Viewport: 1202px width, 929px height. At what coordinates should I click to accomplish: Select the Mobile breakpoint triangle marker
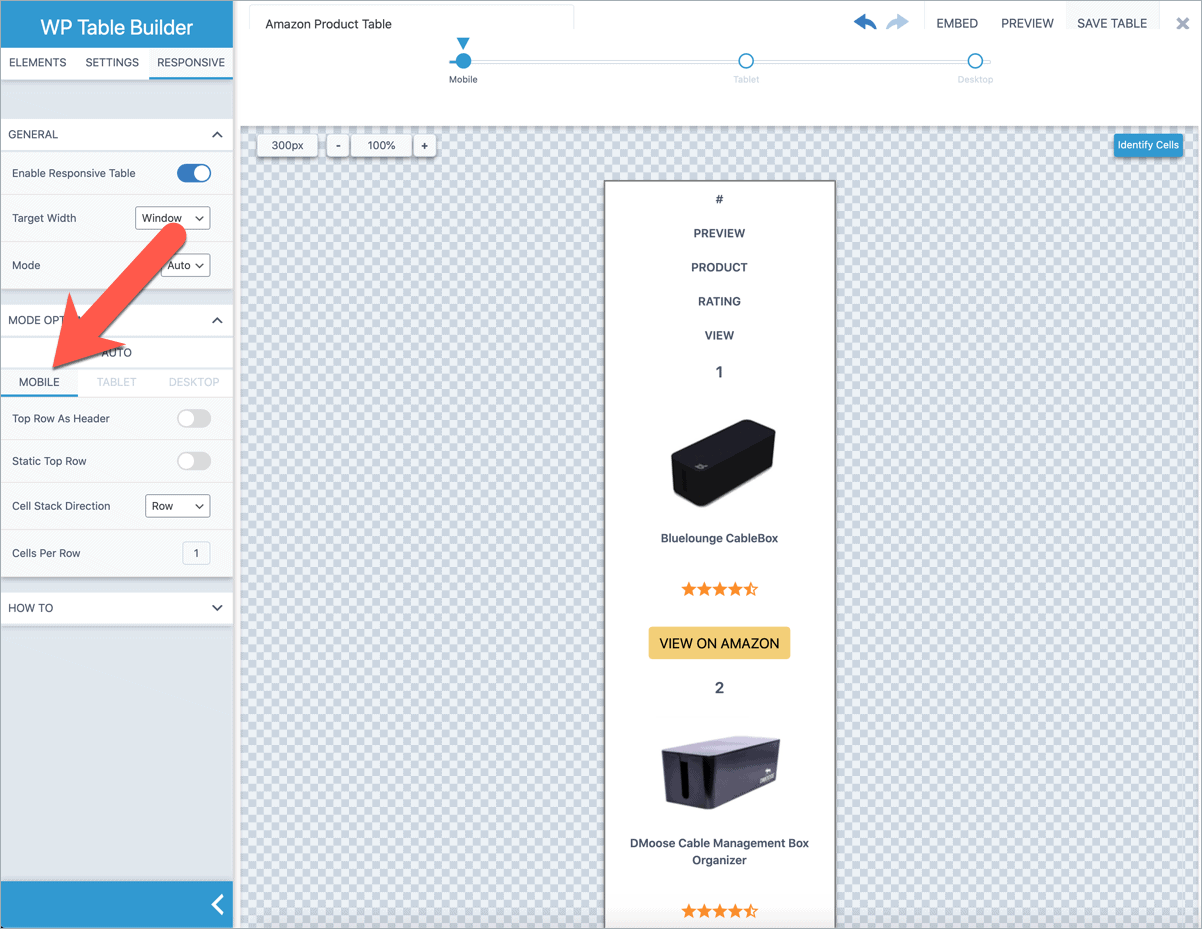point(463,42)
